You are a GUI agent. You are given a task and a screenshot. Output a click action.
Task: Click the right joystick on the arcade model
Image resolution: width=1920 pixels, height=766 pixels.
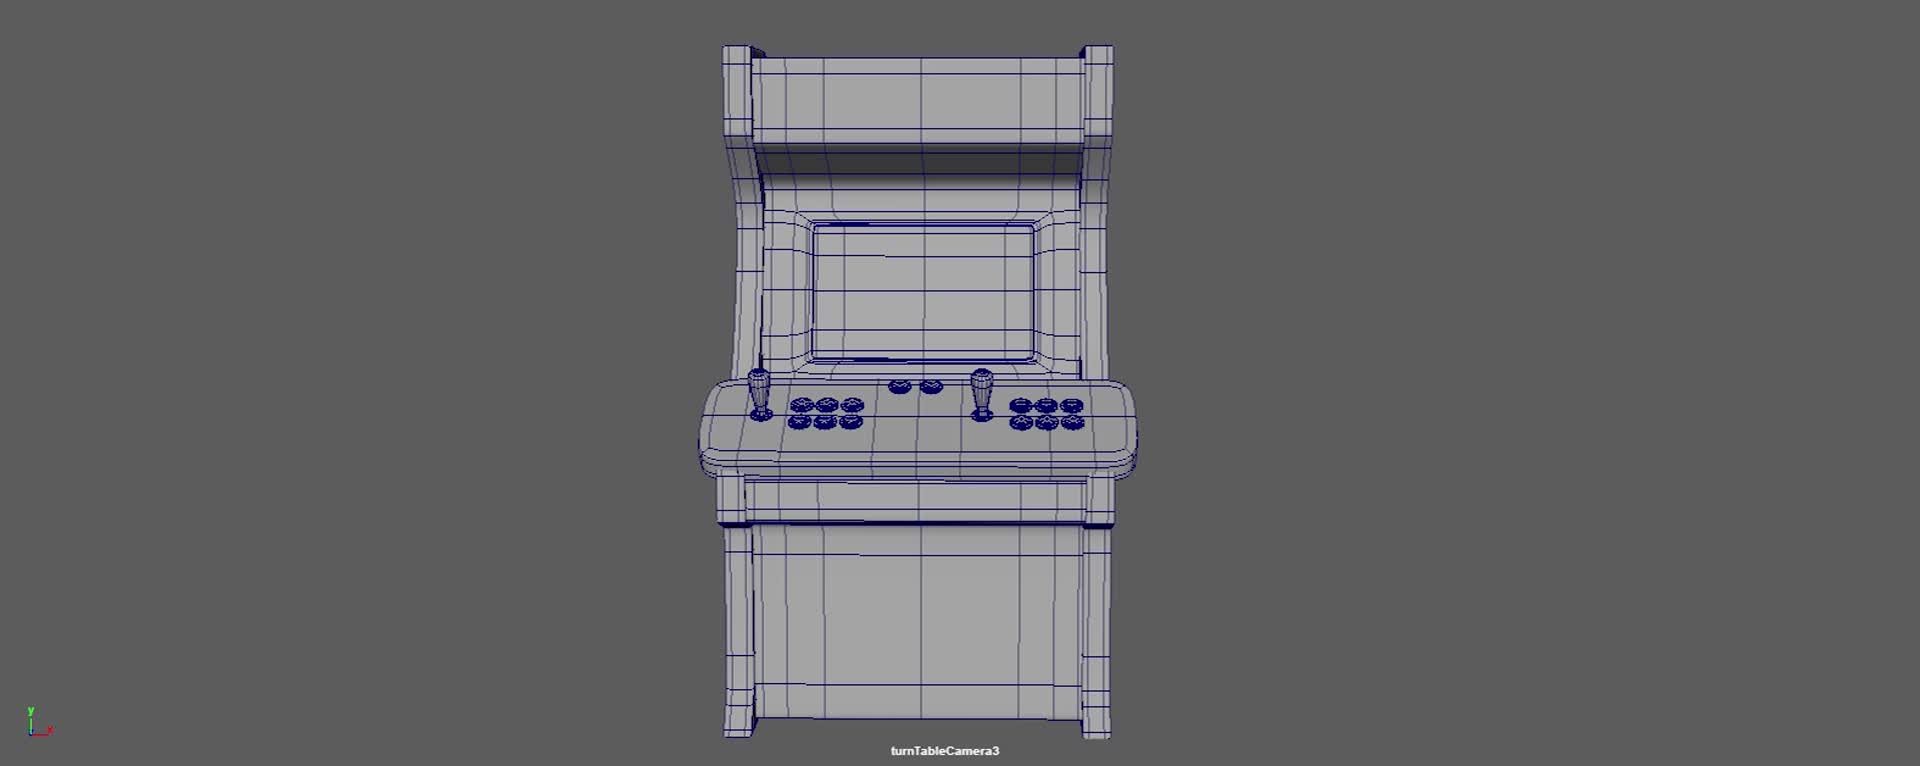pyautogui.click(x=982, y=394)
